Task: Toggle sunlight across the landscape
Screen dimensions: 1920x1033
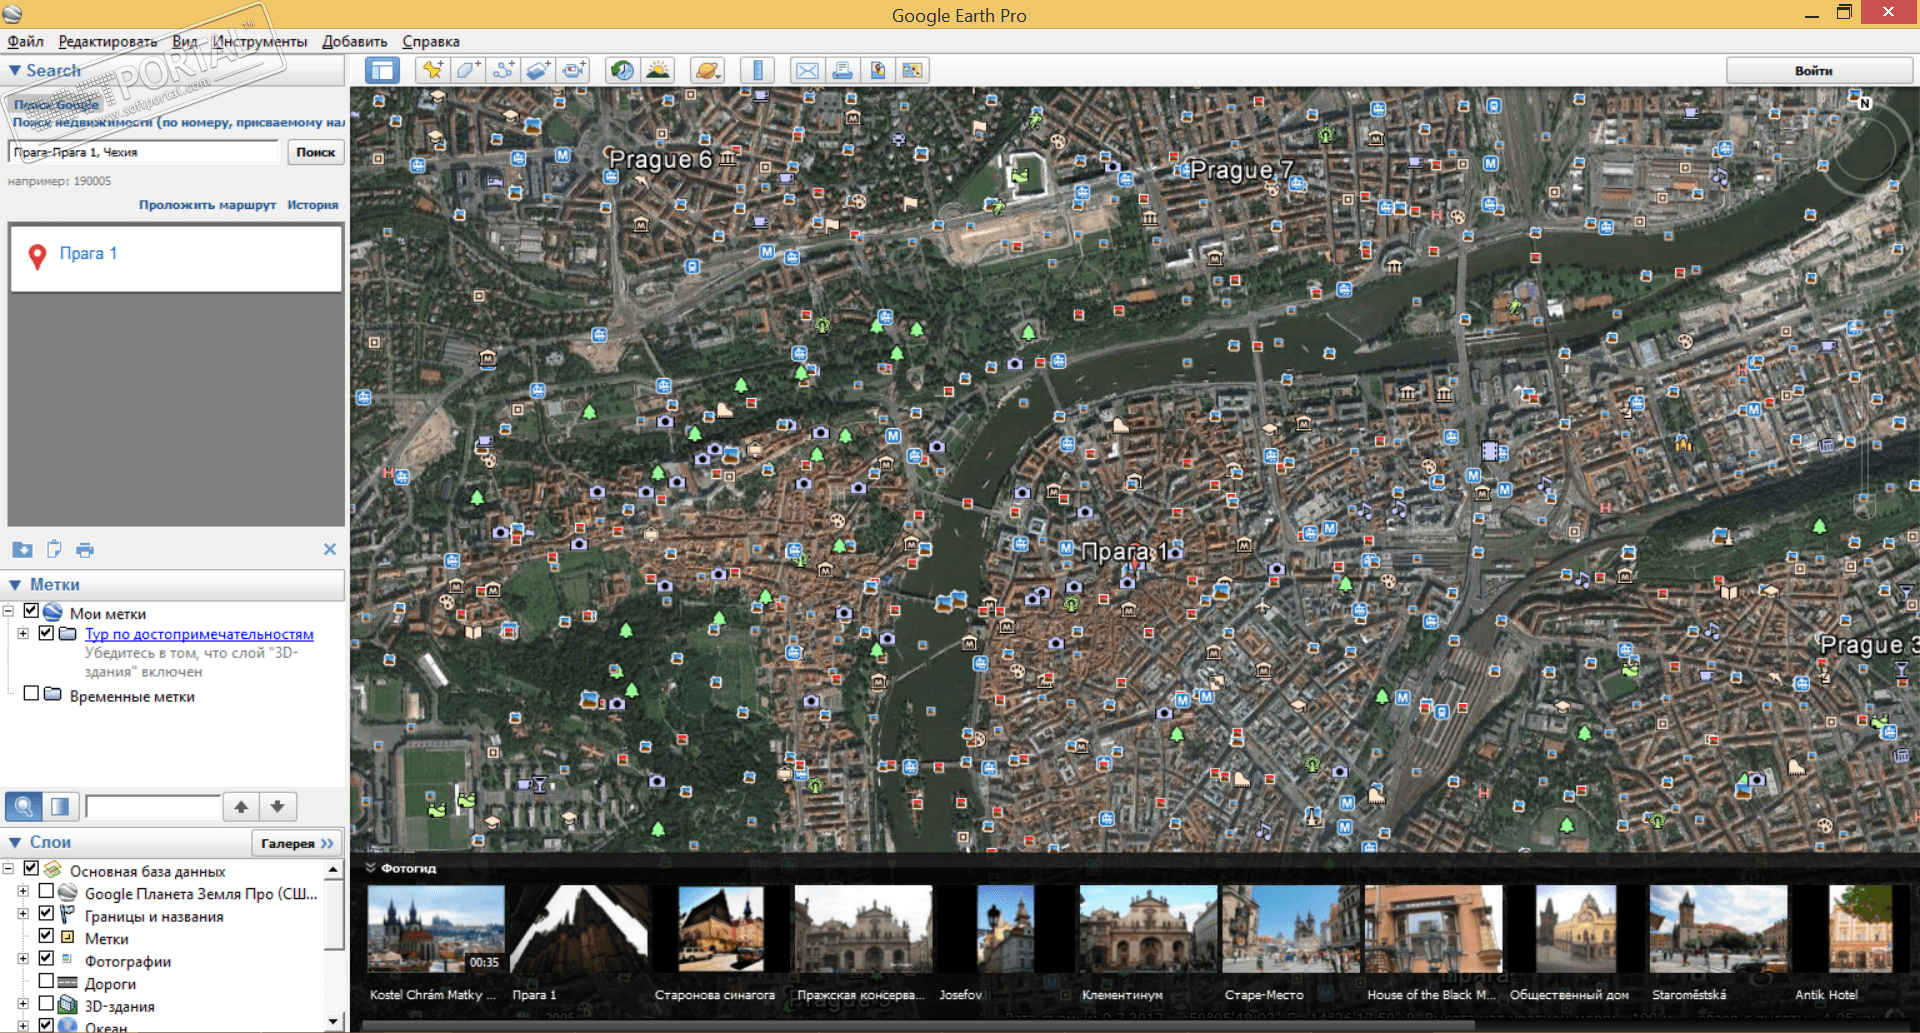Action: pos(658,70)
